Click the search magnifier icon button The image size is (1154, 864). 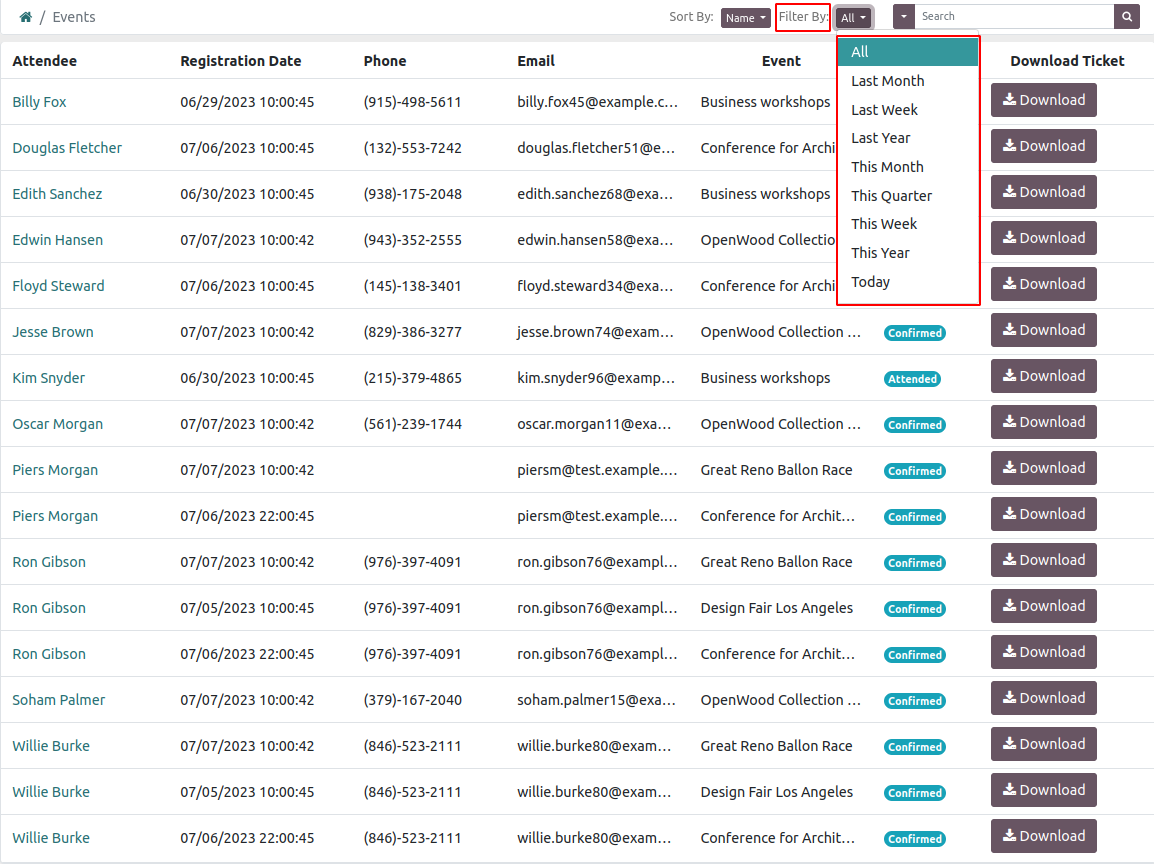[1127, 16]
